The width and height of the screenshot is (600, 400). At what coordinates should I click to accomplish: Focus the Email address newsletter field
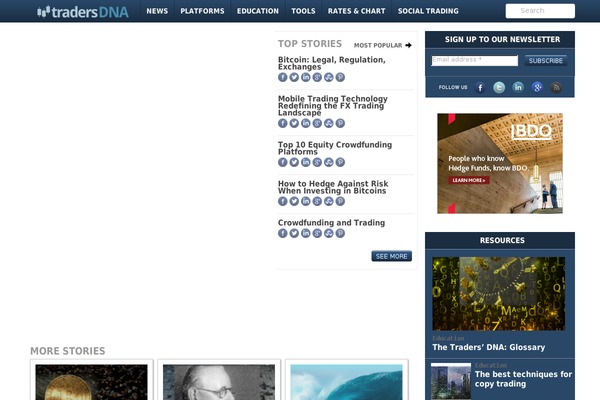click(474, 60)
